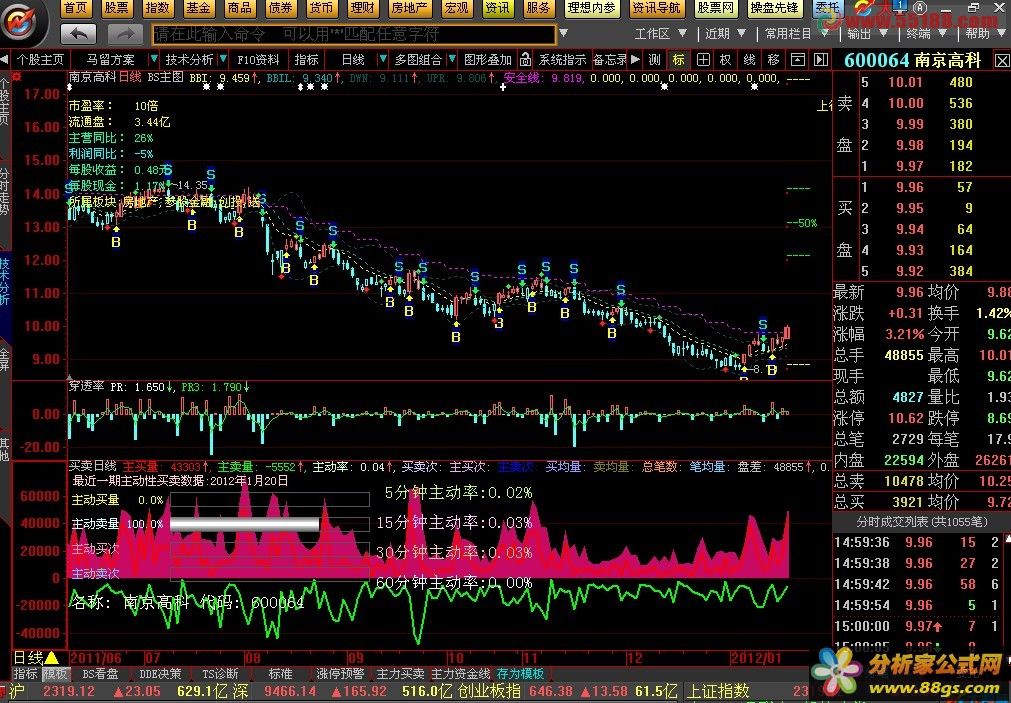
Task: Open 备忘录 in the chart toolbar
Action: 609,60
